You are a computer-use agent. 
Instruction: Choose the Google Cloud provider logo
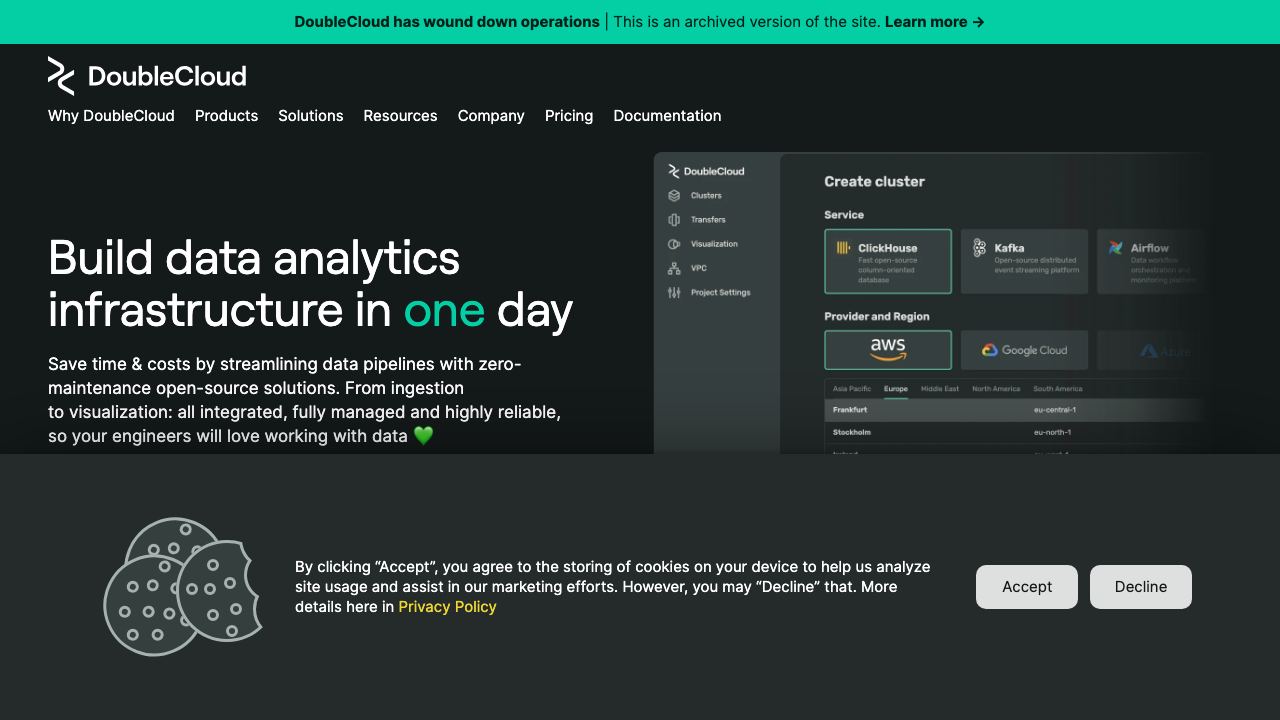point(1024,350)
